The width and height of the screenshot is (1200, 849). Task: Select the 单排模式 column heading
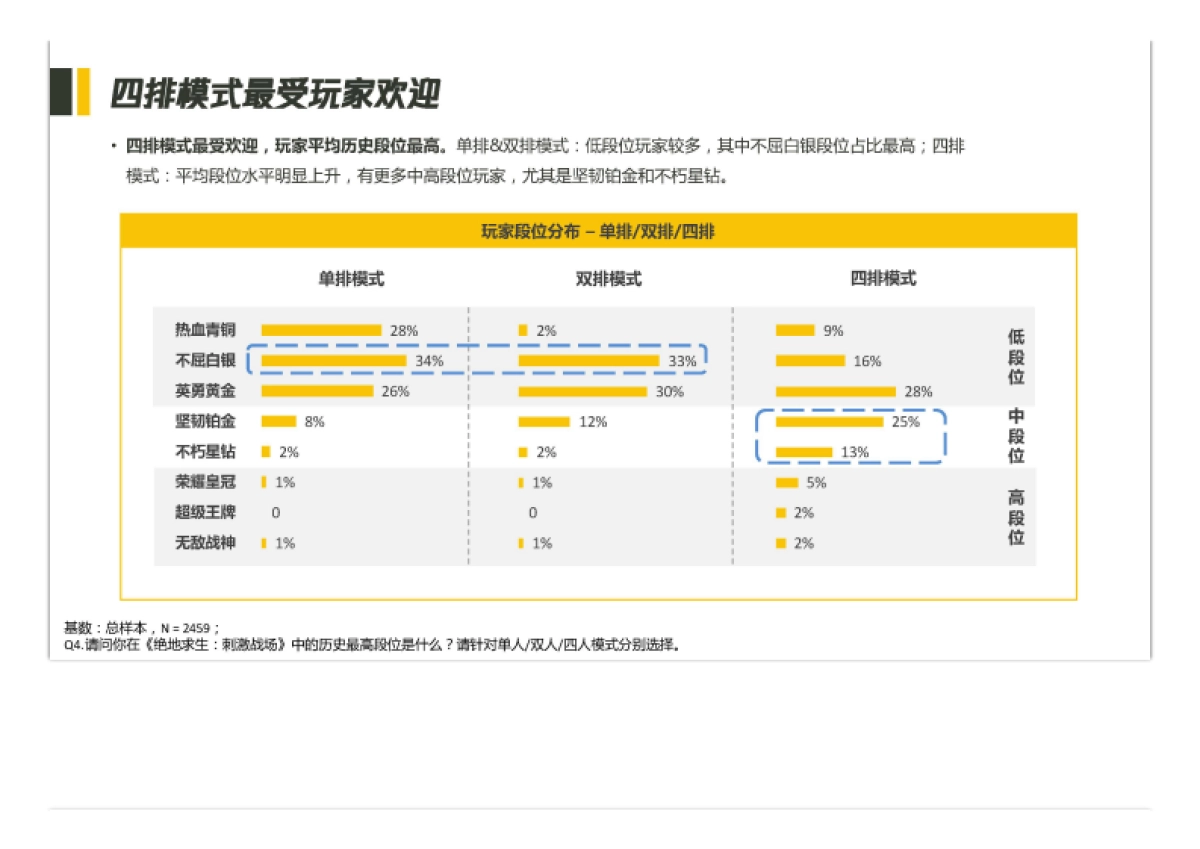pyautogui.click(x=351, y=279)
